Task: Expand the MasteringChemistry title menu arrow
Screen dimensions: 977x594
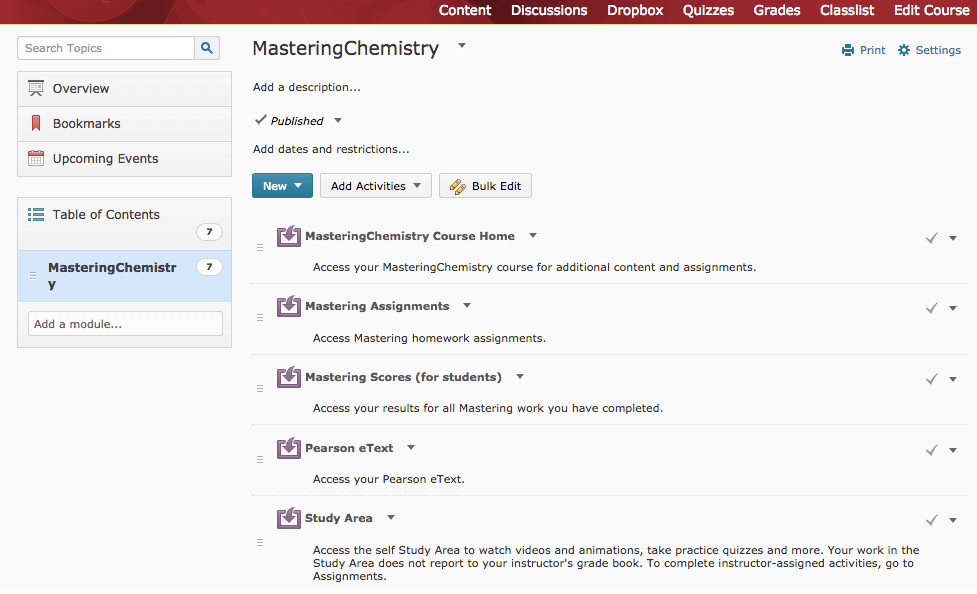Action: [x=462, y=46]
